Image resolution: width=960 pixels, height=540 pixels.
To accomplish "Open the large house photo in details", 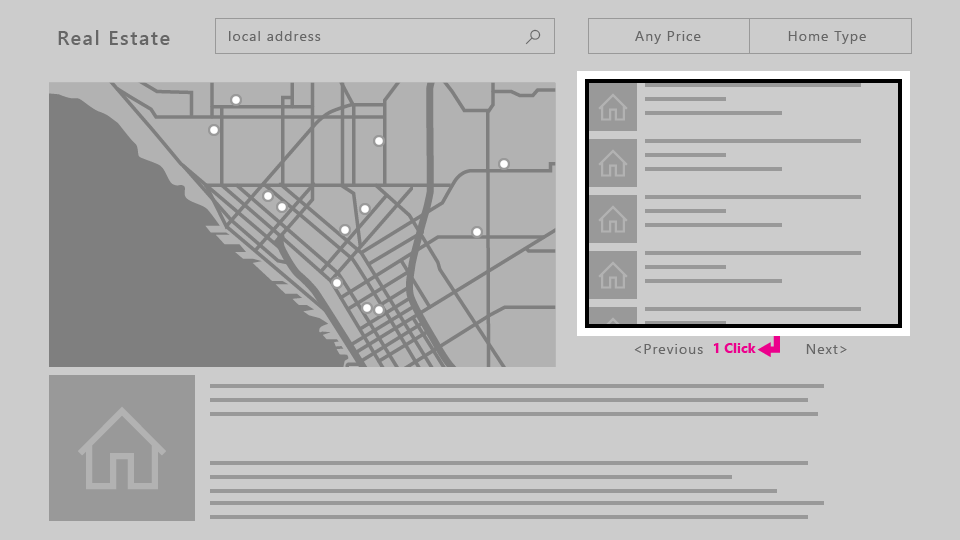I will point(122,448).
